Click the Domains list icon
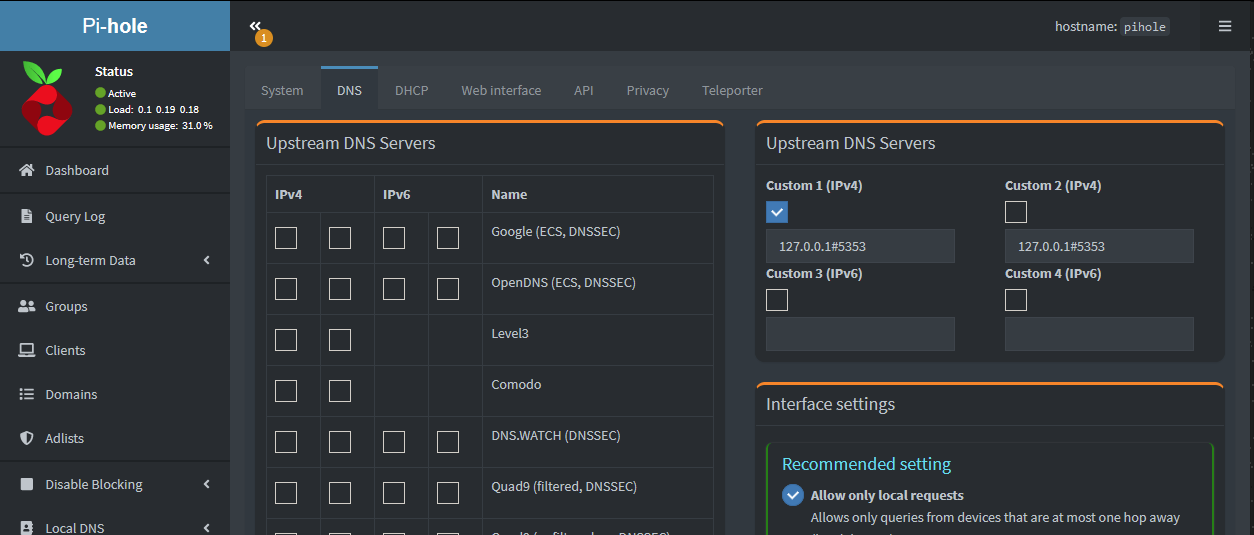This screenshot has width=1254, height=535. click(27, 395)
